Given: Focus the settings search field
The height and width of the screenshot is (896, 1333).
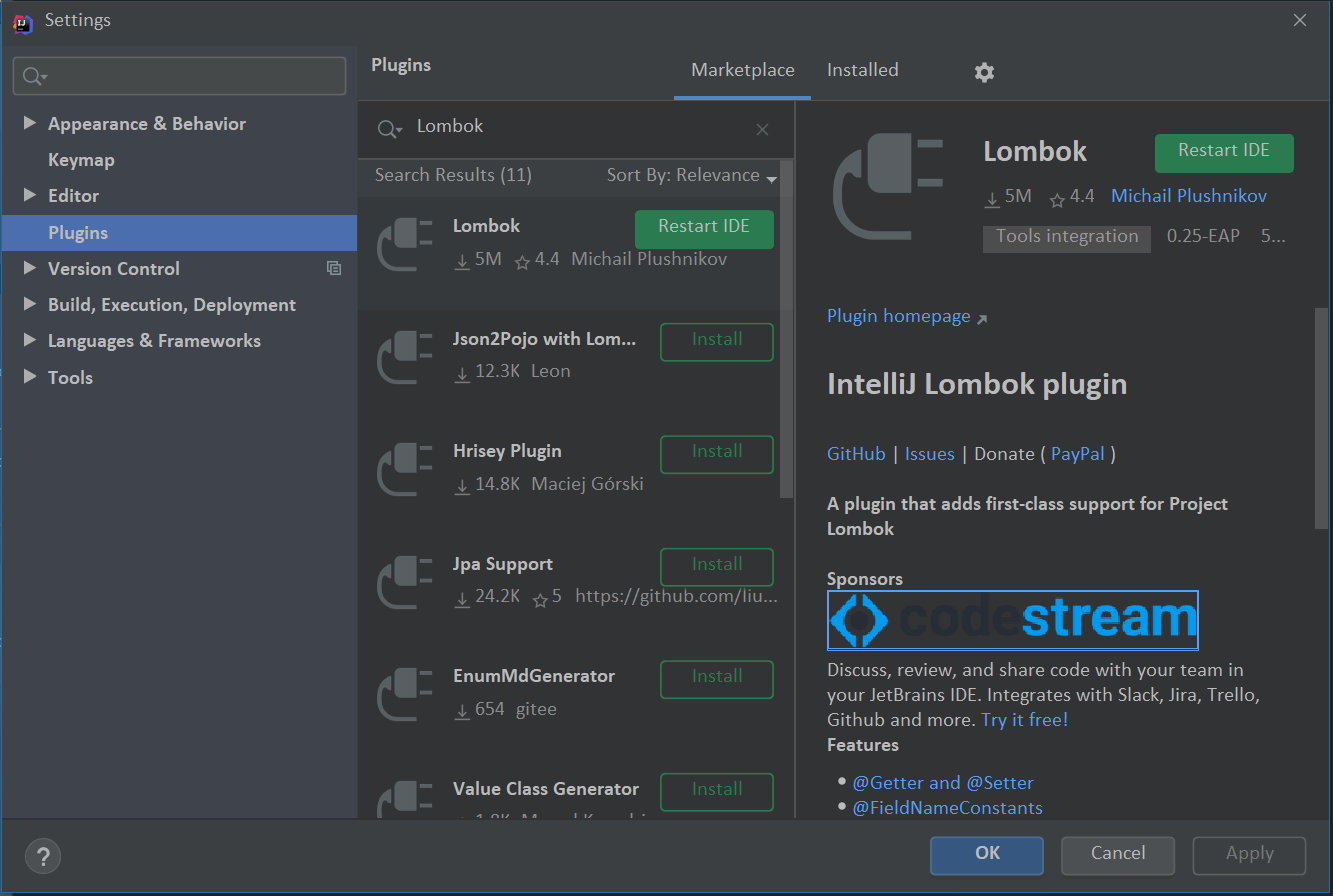Looking at the screenshot, I should tap(180, 76).
